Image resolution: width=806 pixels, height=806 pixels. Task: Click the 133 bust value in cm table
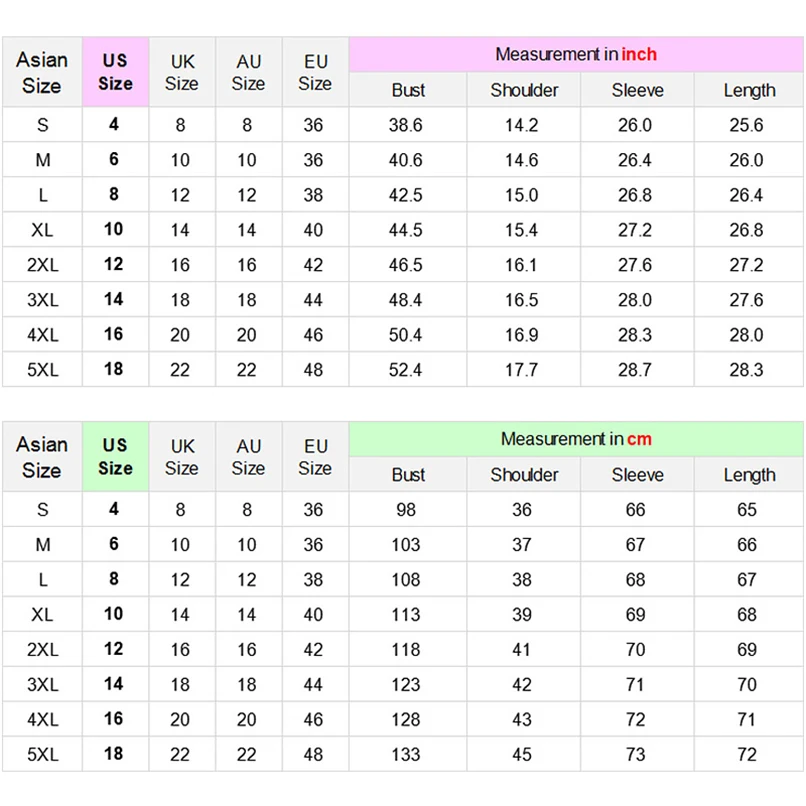tap(406, 754)
